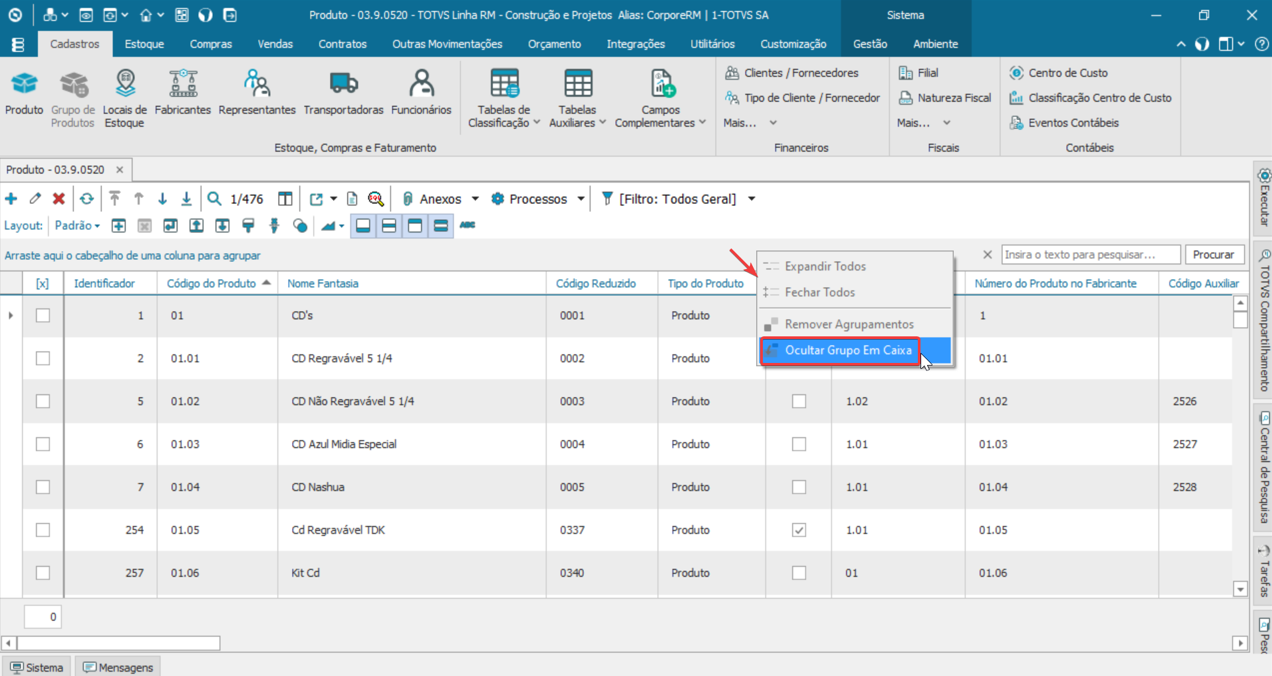Open the Filial option
1272x676 pixels.
click(918, 73)
